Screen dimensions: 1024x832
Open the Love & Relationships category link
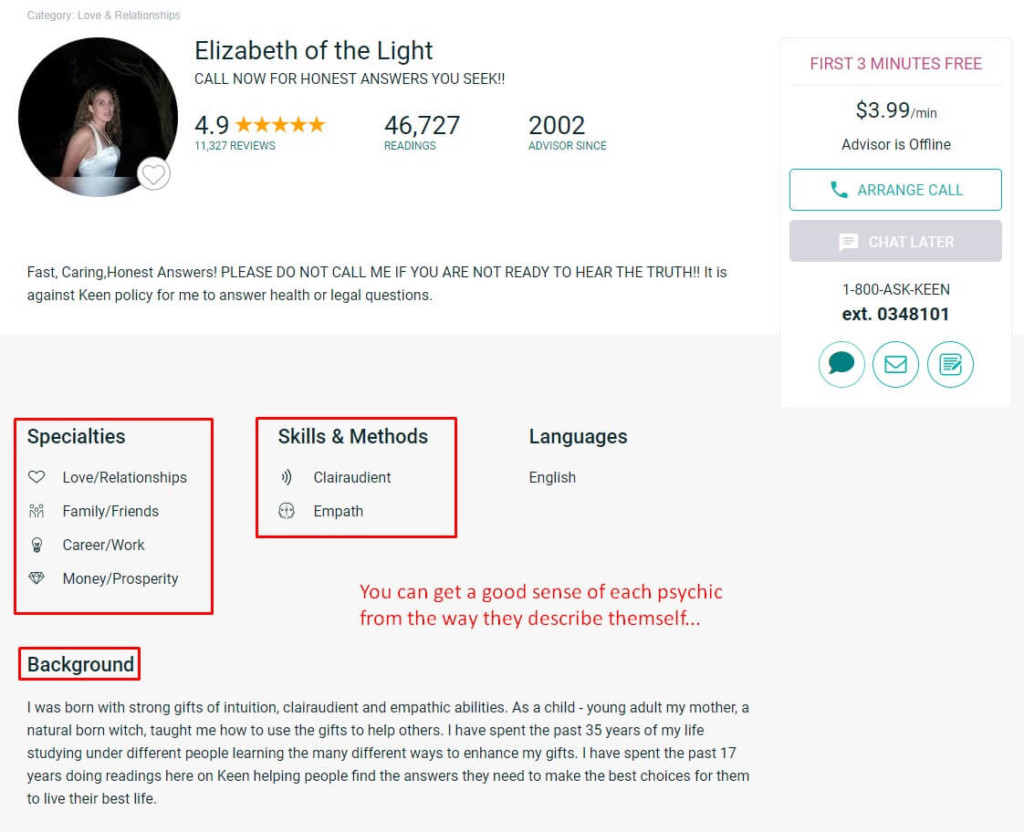(x=129, y=15)
